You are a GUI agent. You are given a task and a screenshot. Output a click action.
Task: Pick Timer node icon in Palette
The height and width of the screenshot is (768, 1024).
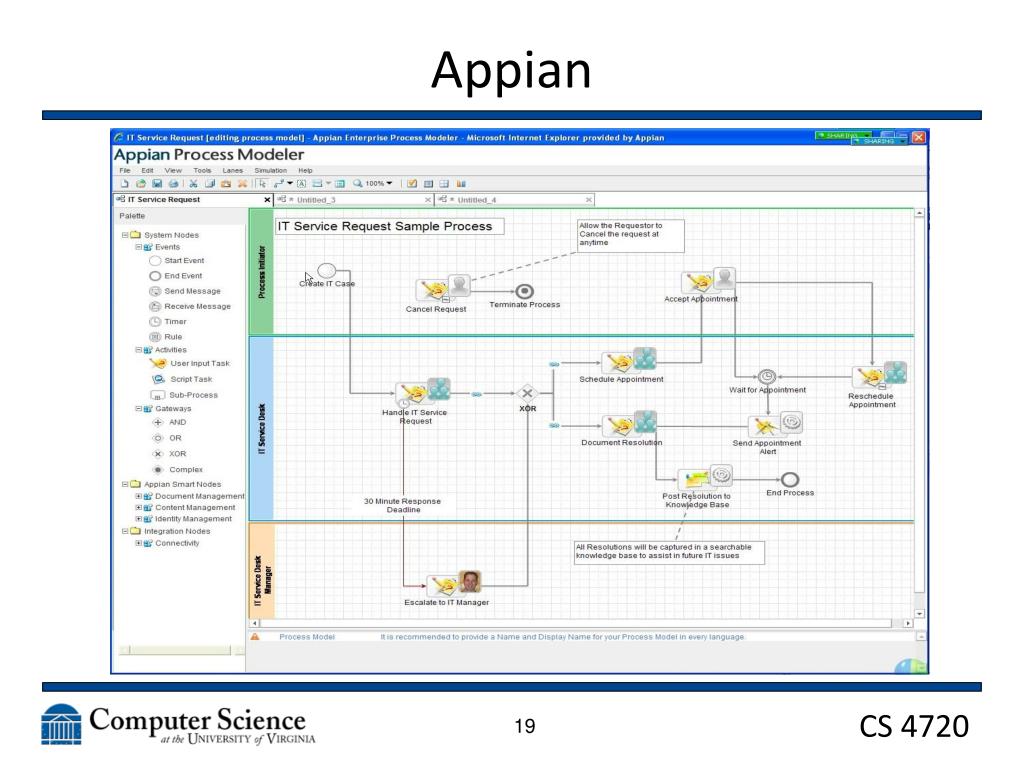click(155, 321)
